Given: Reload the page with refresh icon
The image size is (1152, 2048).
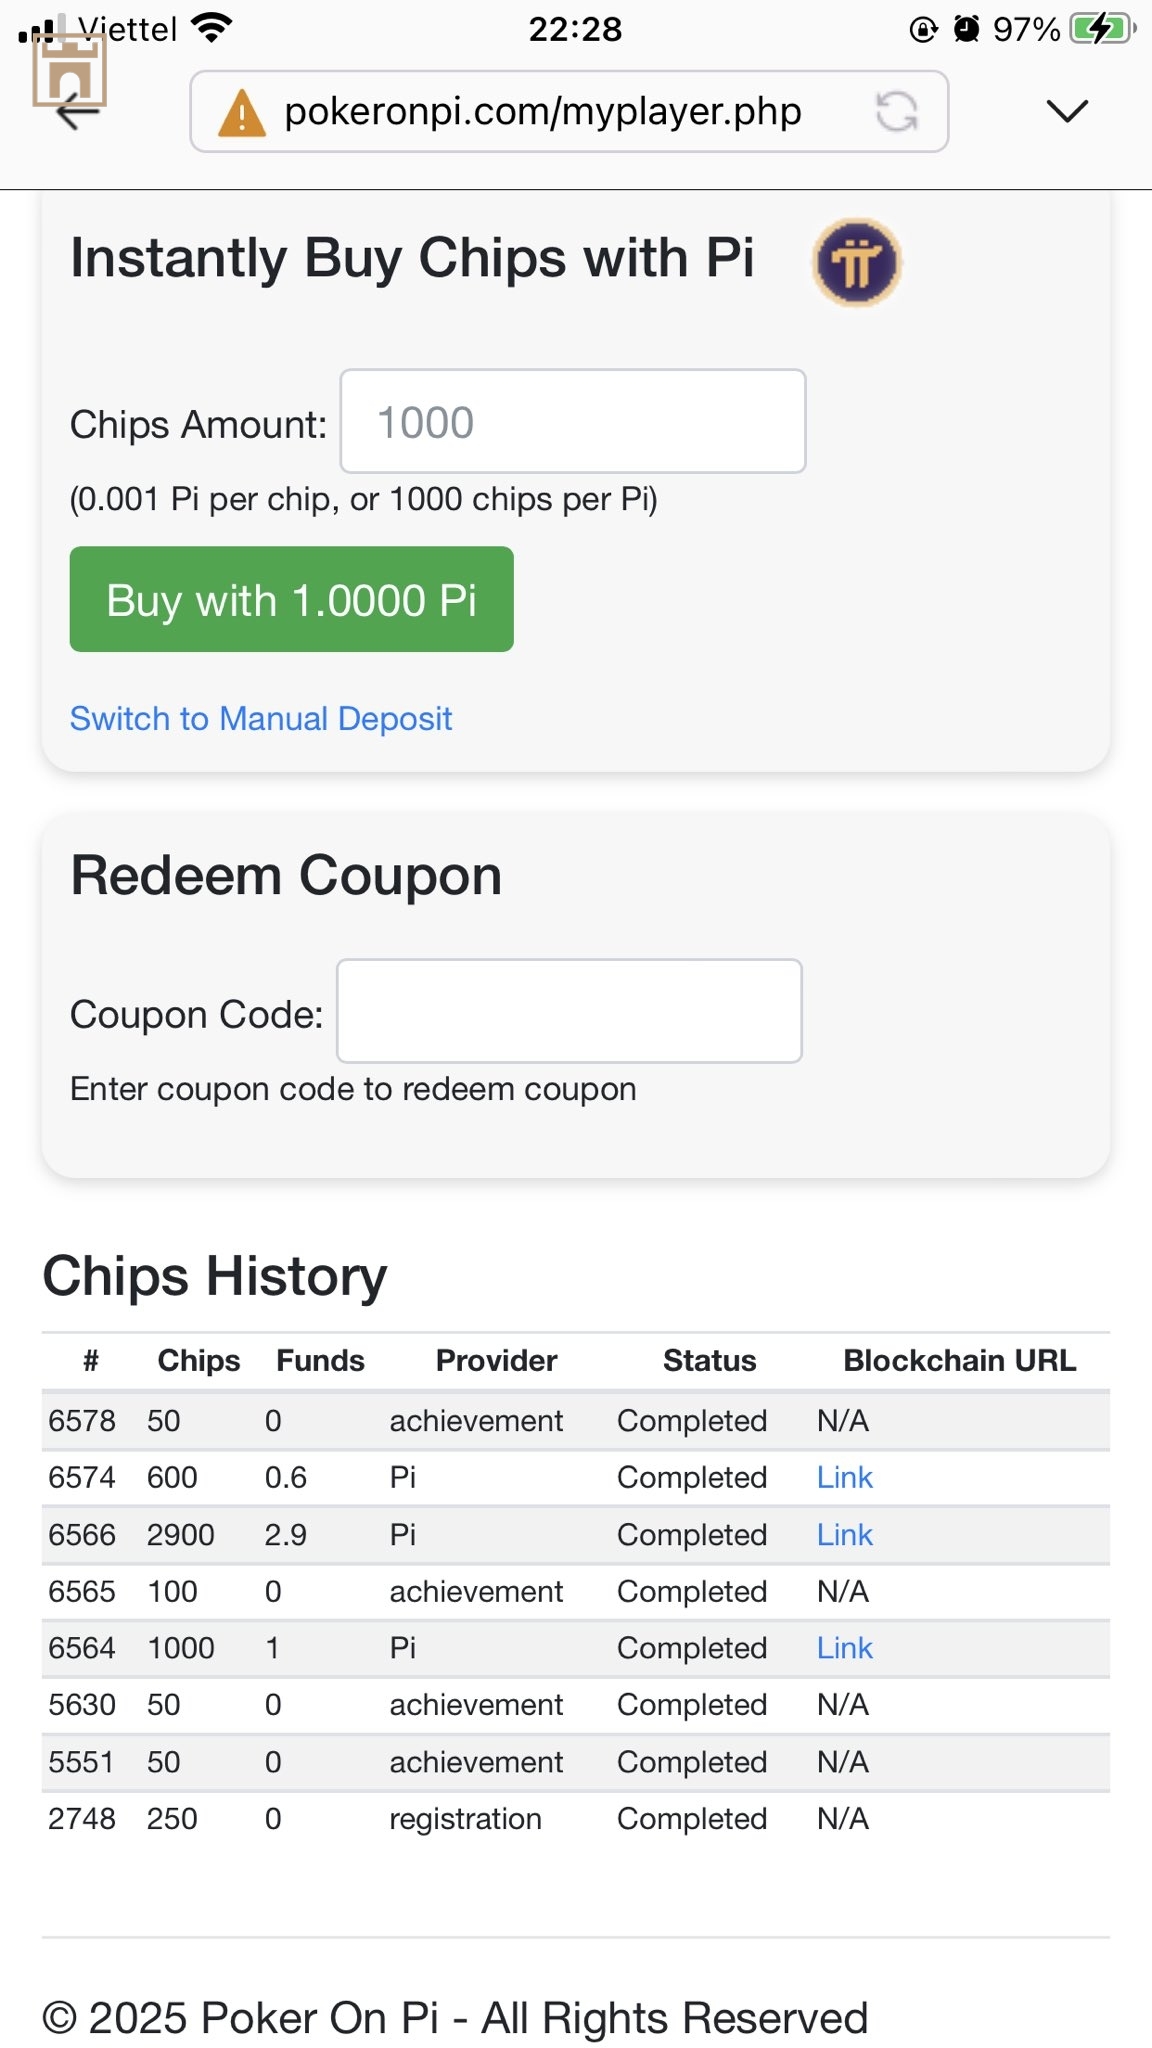Looking at the screenshot, I should pyautogui.click(x=896, y=111).
